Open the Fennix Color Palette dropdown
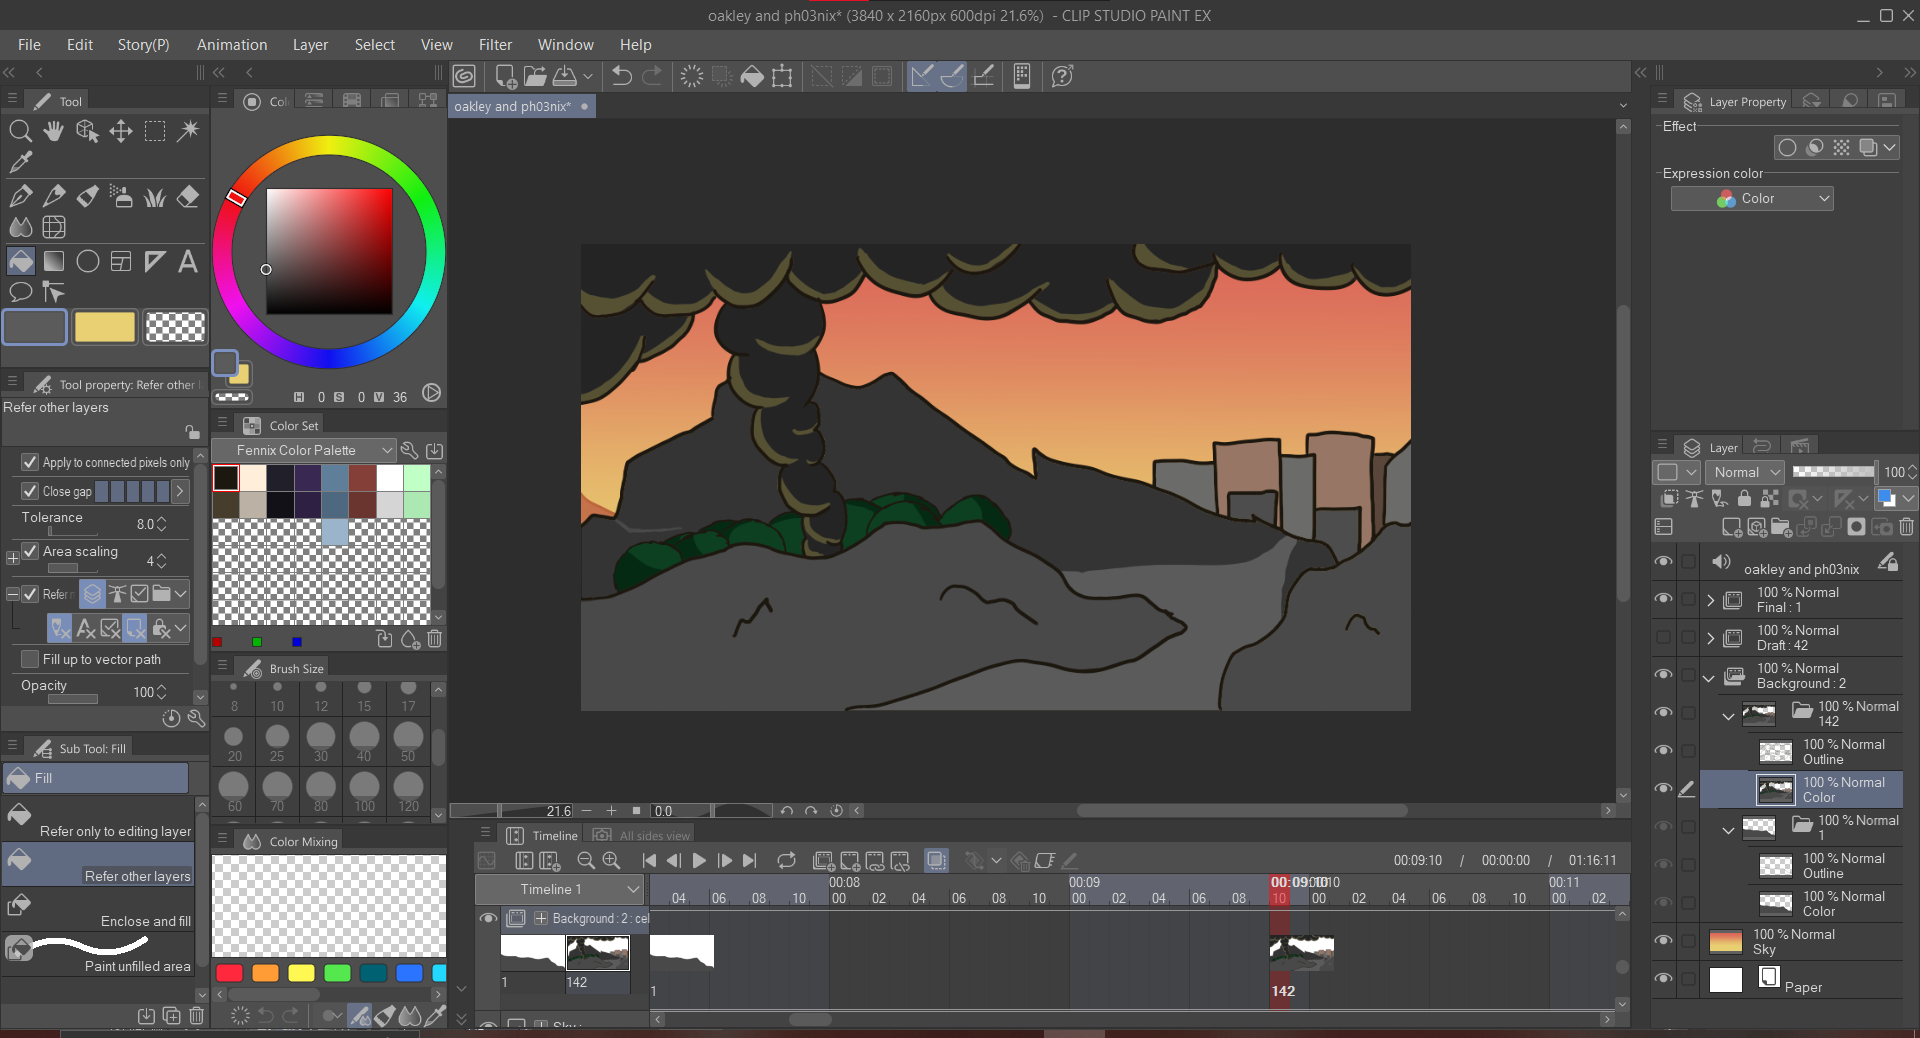 coord(303,450)
